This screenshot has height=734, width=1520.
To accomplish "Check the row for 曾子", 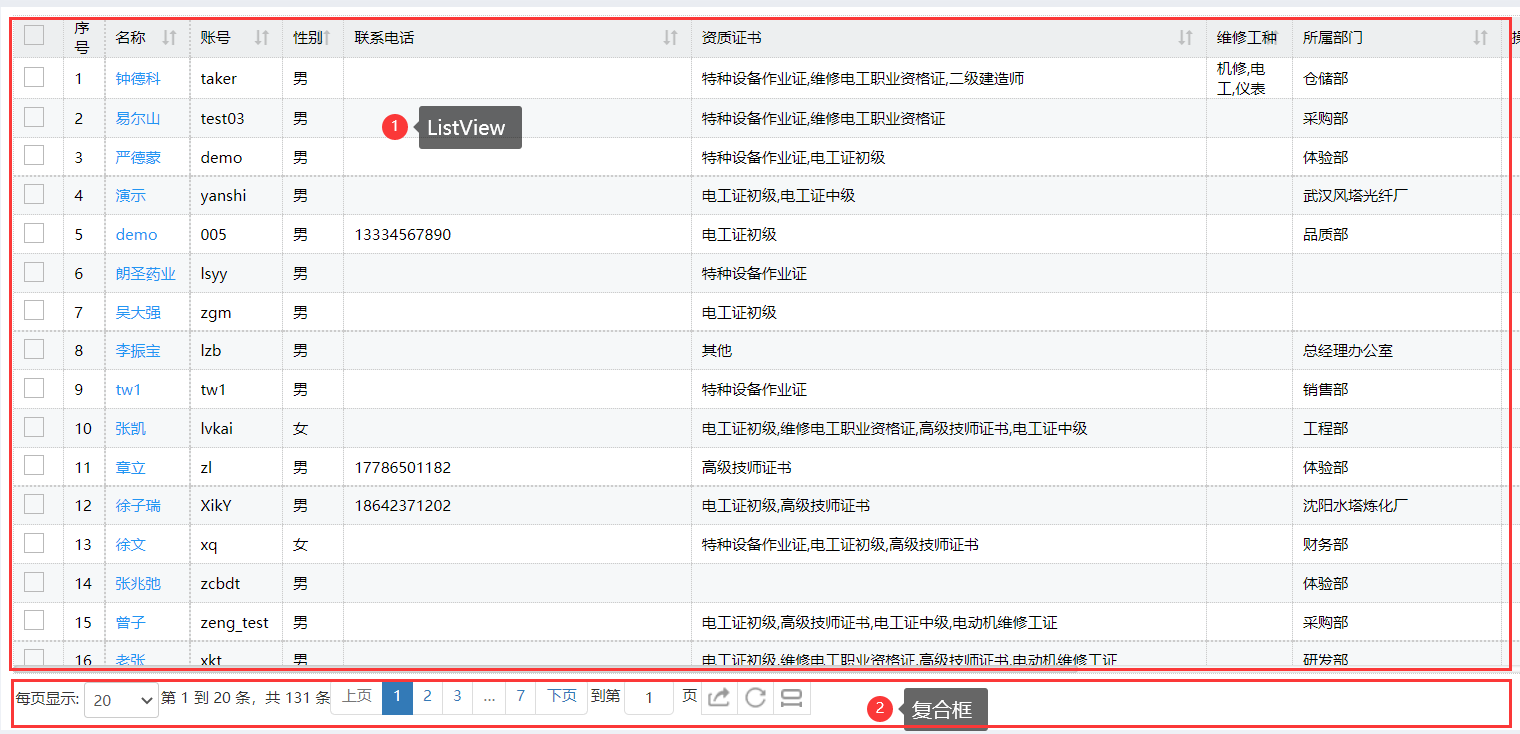I will pos(34,620).
